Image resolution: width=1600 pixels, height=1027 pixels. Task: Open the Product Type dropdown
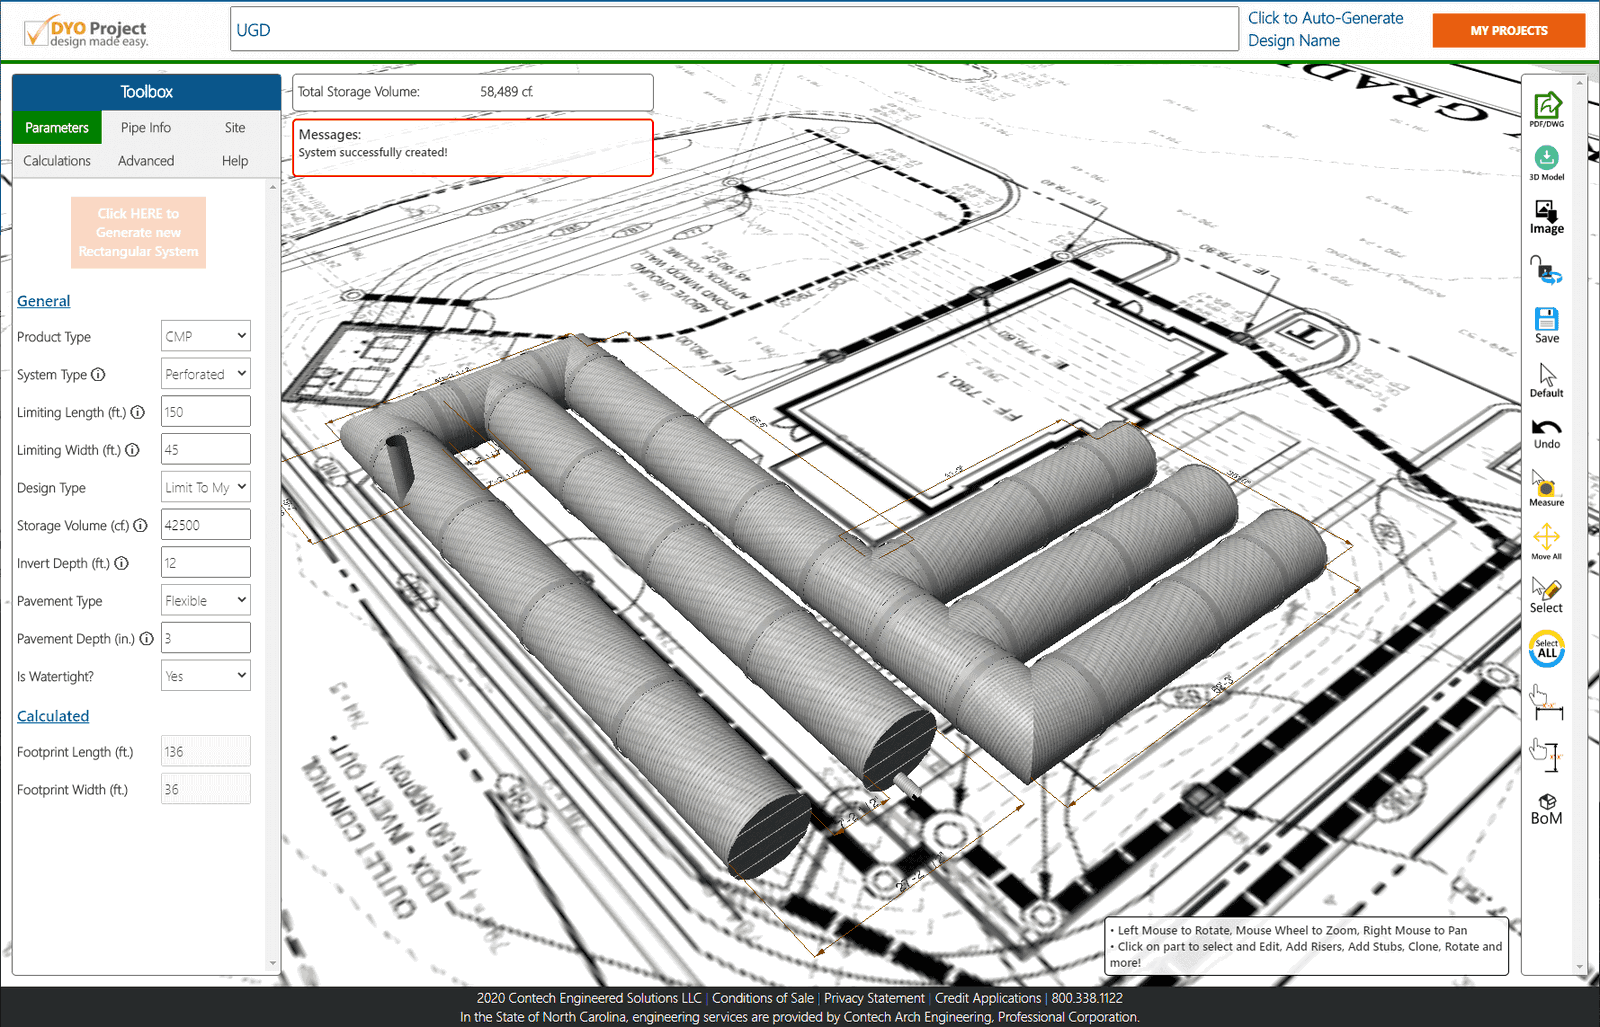[x=205, y=336]
